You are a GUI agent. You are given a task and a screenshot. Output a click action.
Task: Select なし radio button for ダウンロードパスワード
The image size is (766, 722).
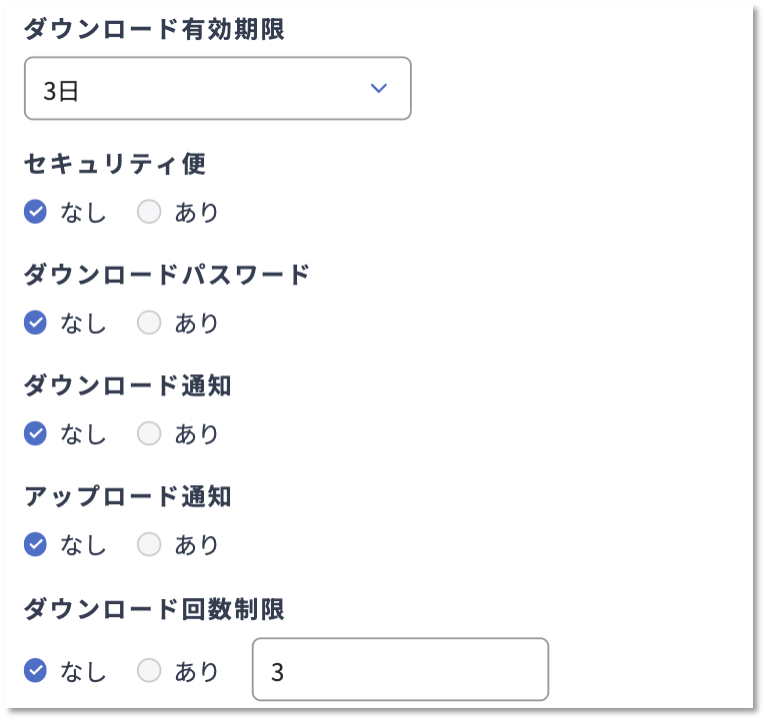(36, 323)
